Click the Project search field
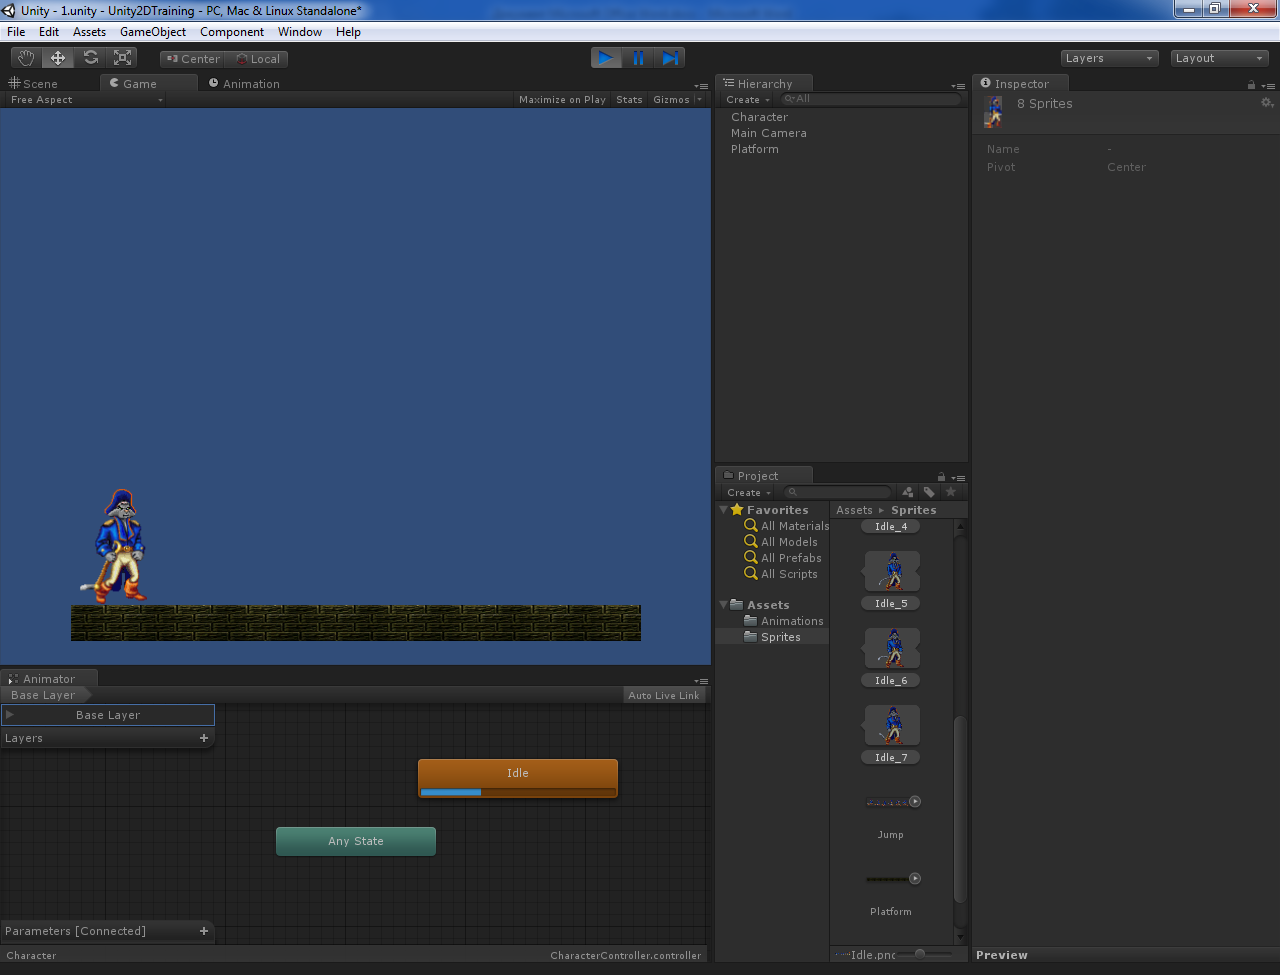Image resolution: width=1280 pixels, height=975 pixels. (x=836, y=492)
